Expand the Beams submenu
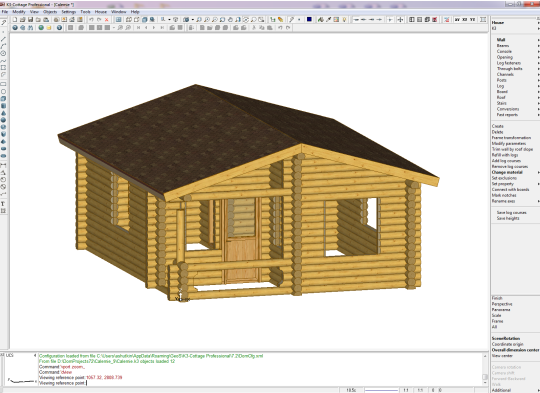 click(517, 45)
